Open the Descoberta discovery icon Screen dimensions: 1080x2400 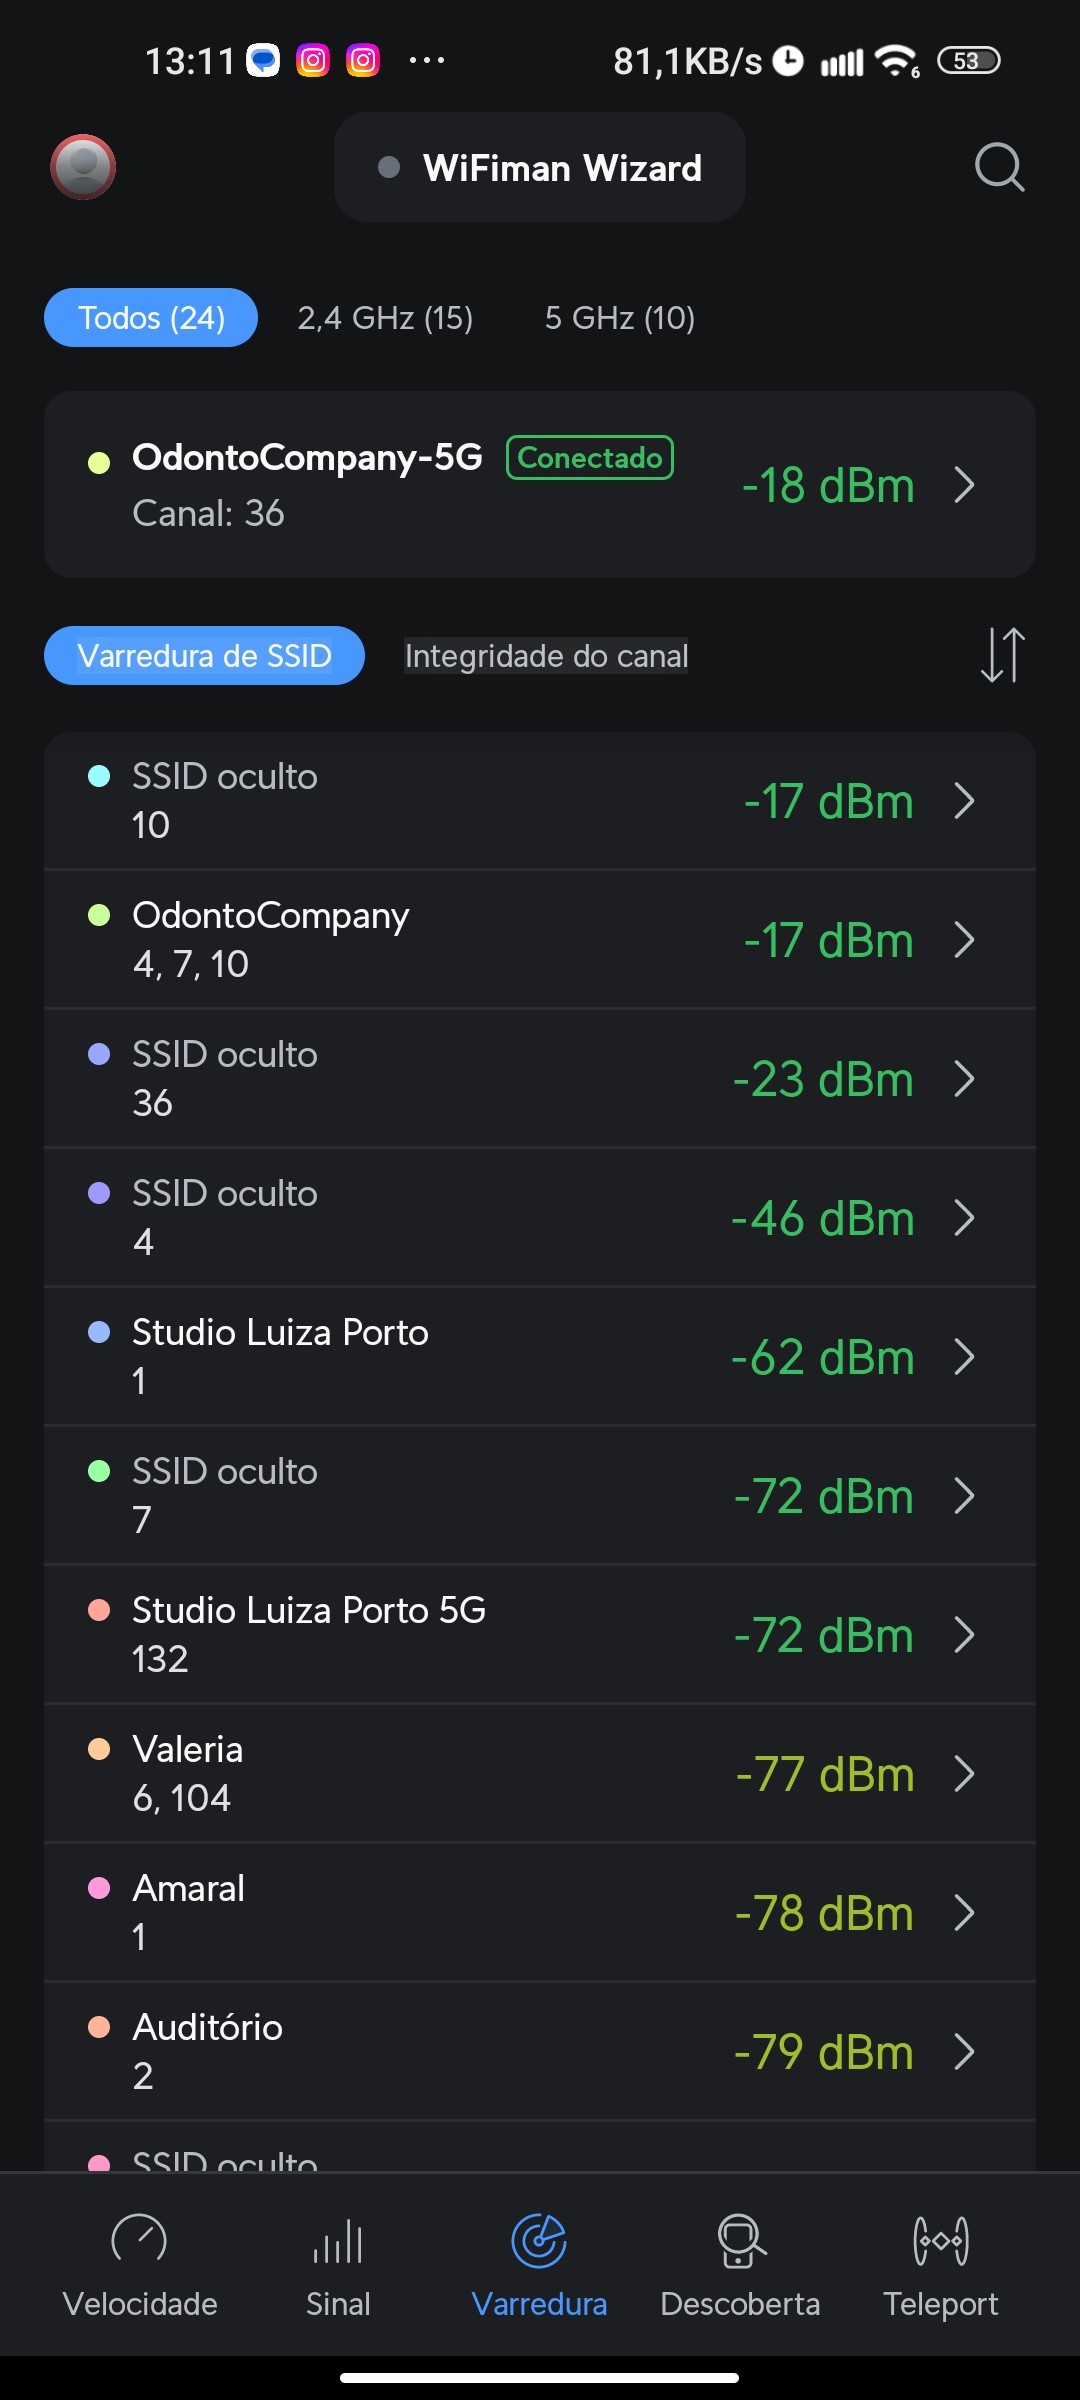(740, 2240)
